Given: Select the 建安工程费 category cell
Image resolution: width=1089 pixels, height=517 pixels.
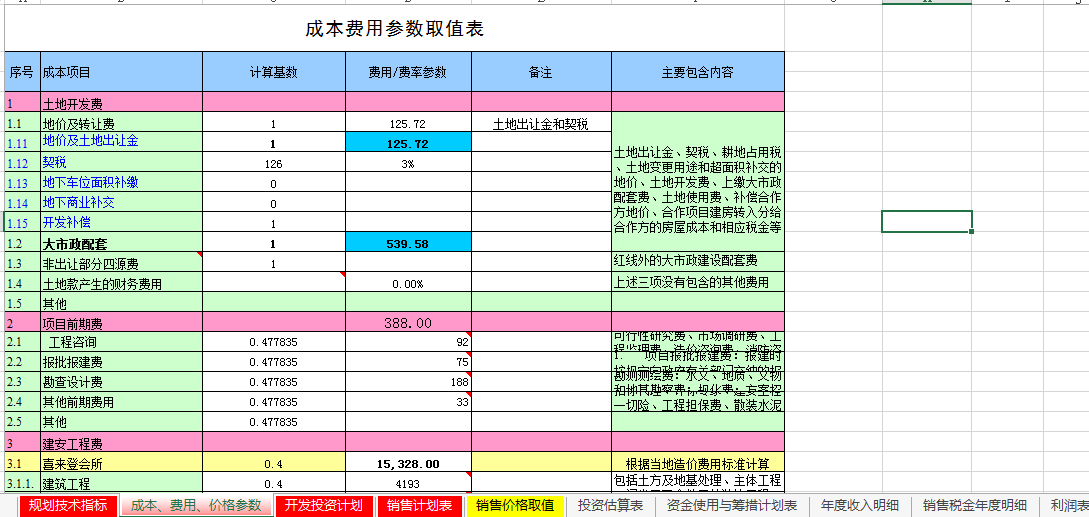Looking at the screenshot, I should coord(122,443).
